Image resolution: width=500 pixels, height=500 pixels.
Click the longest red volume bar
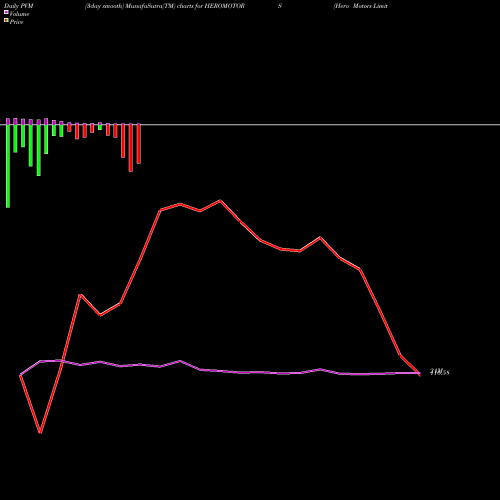click(131, 148)
